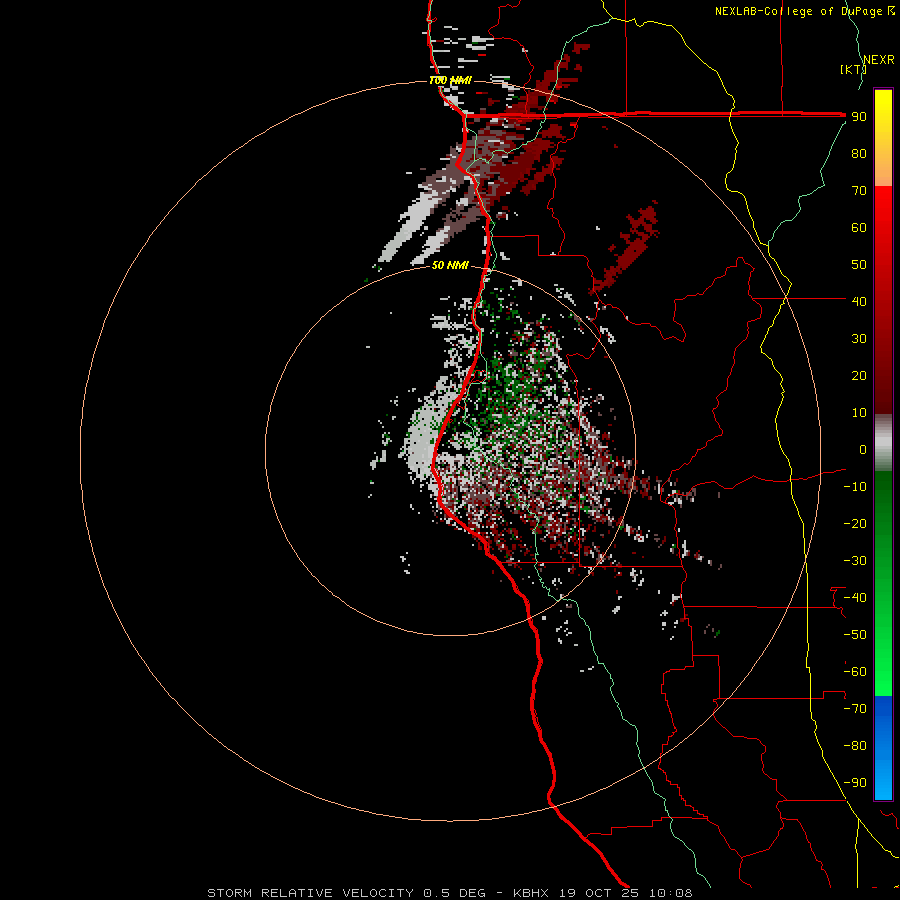Click the 40 value on the velocity scale
This screenshot has height=900, width=900.
click(859, 301)
